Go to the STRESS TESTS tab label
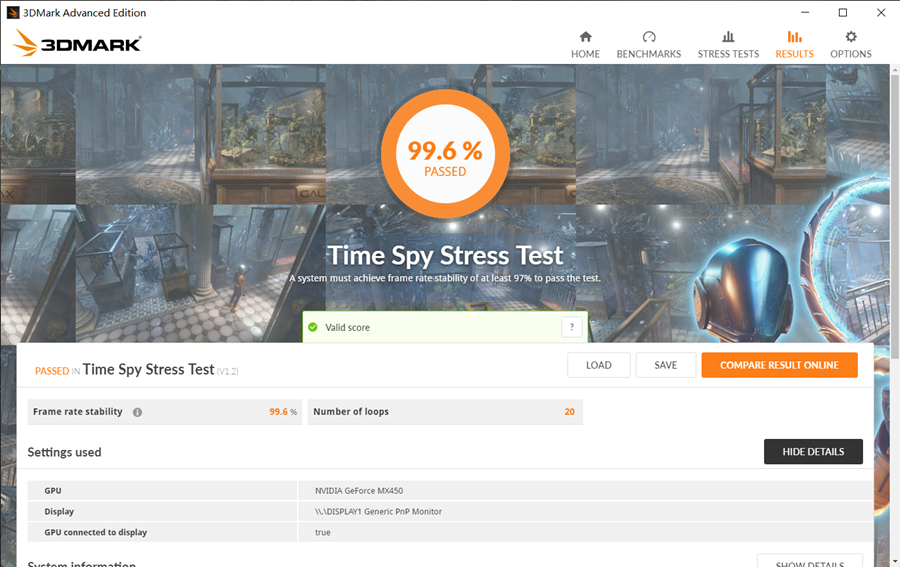This screenshot has width=900, height=567. (x=728, y=54)
